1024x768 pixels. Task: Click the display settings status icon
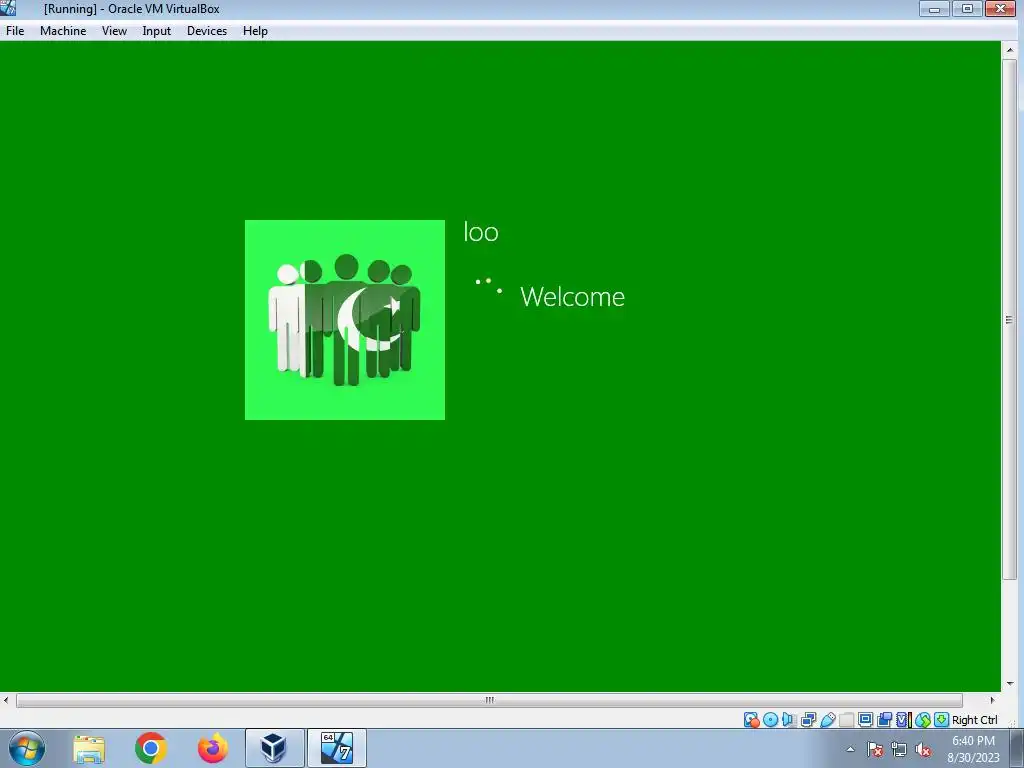point(865,720)
